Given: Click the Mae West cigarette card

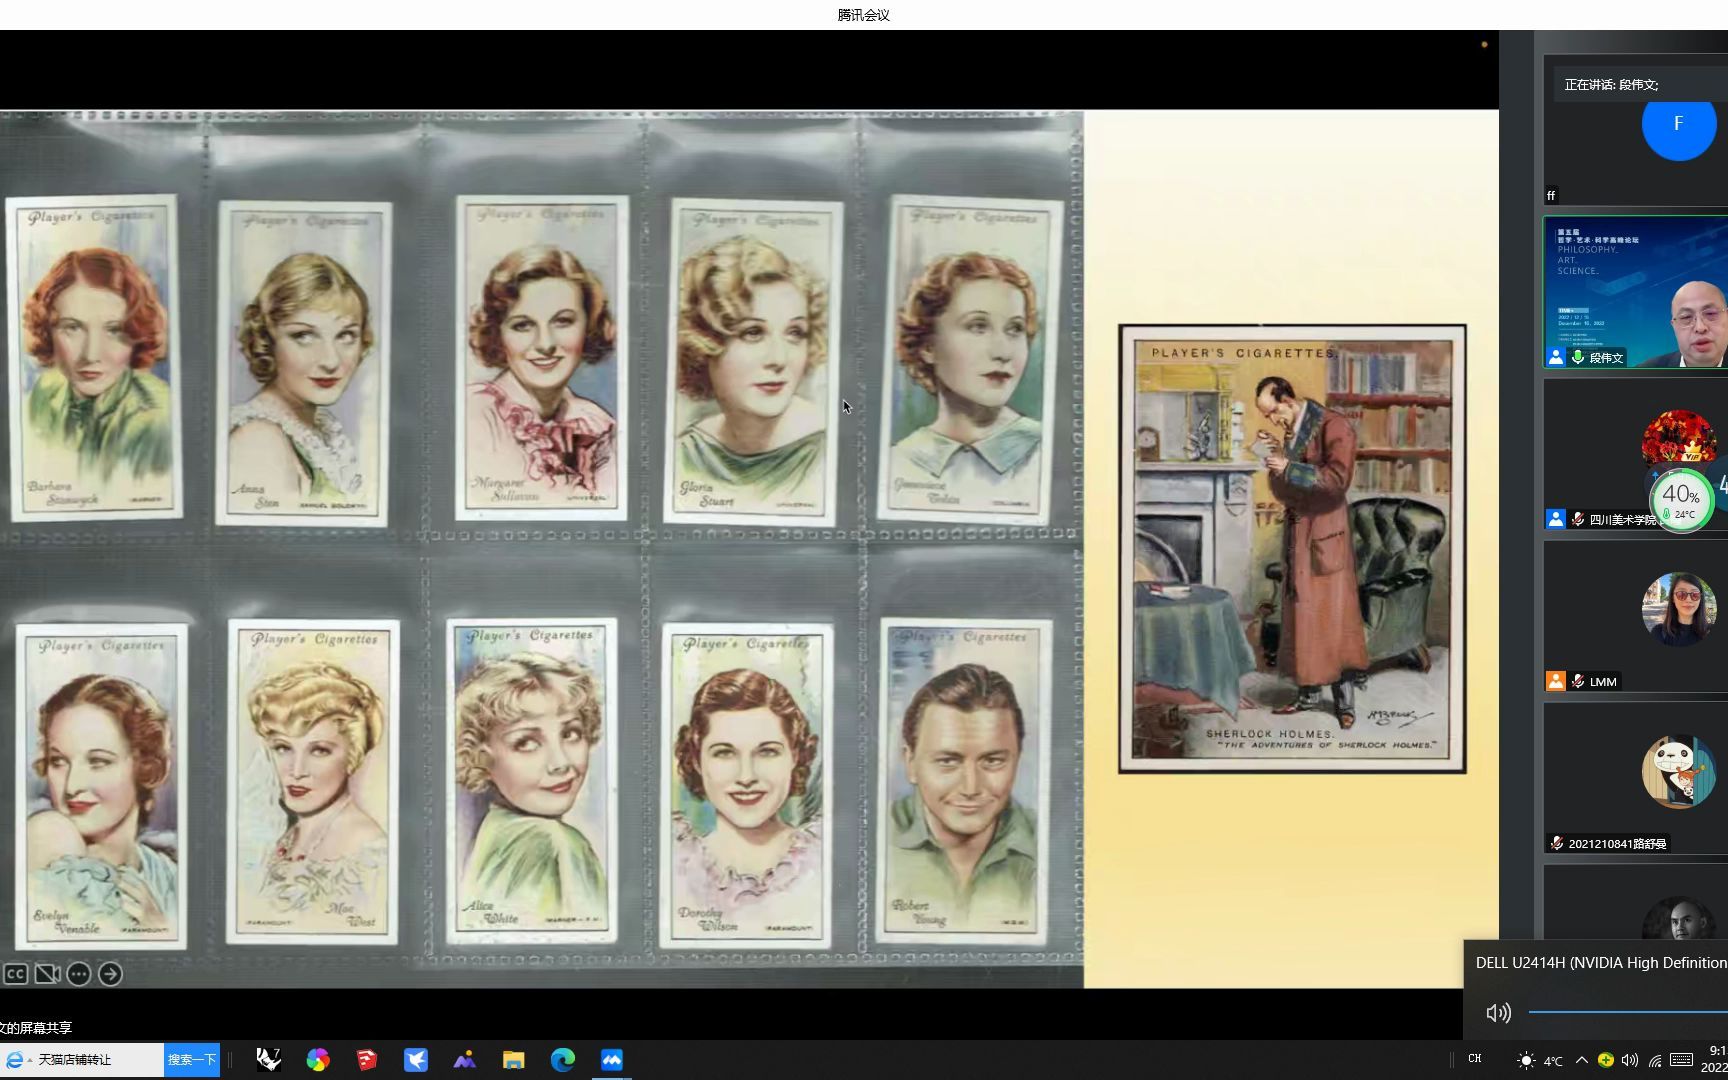Looking at the screenshot, I should click(313, 782).
